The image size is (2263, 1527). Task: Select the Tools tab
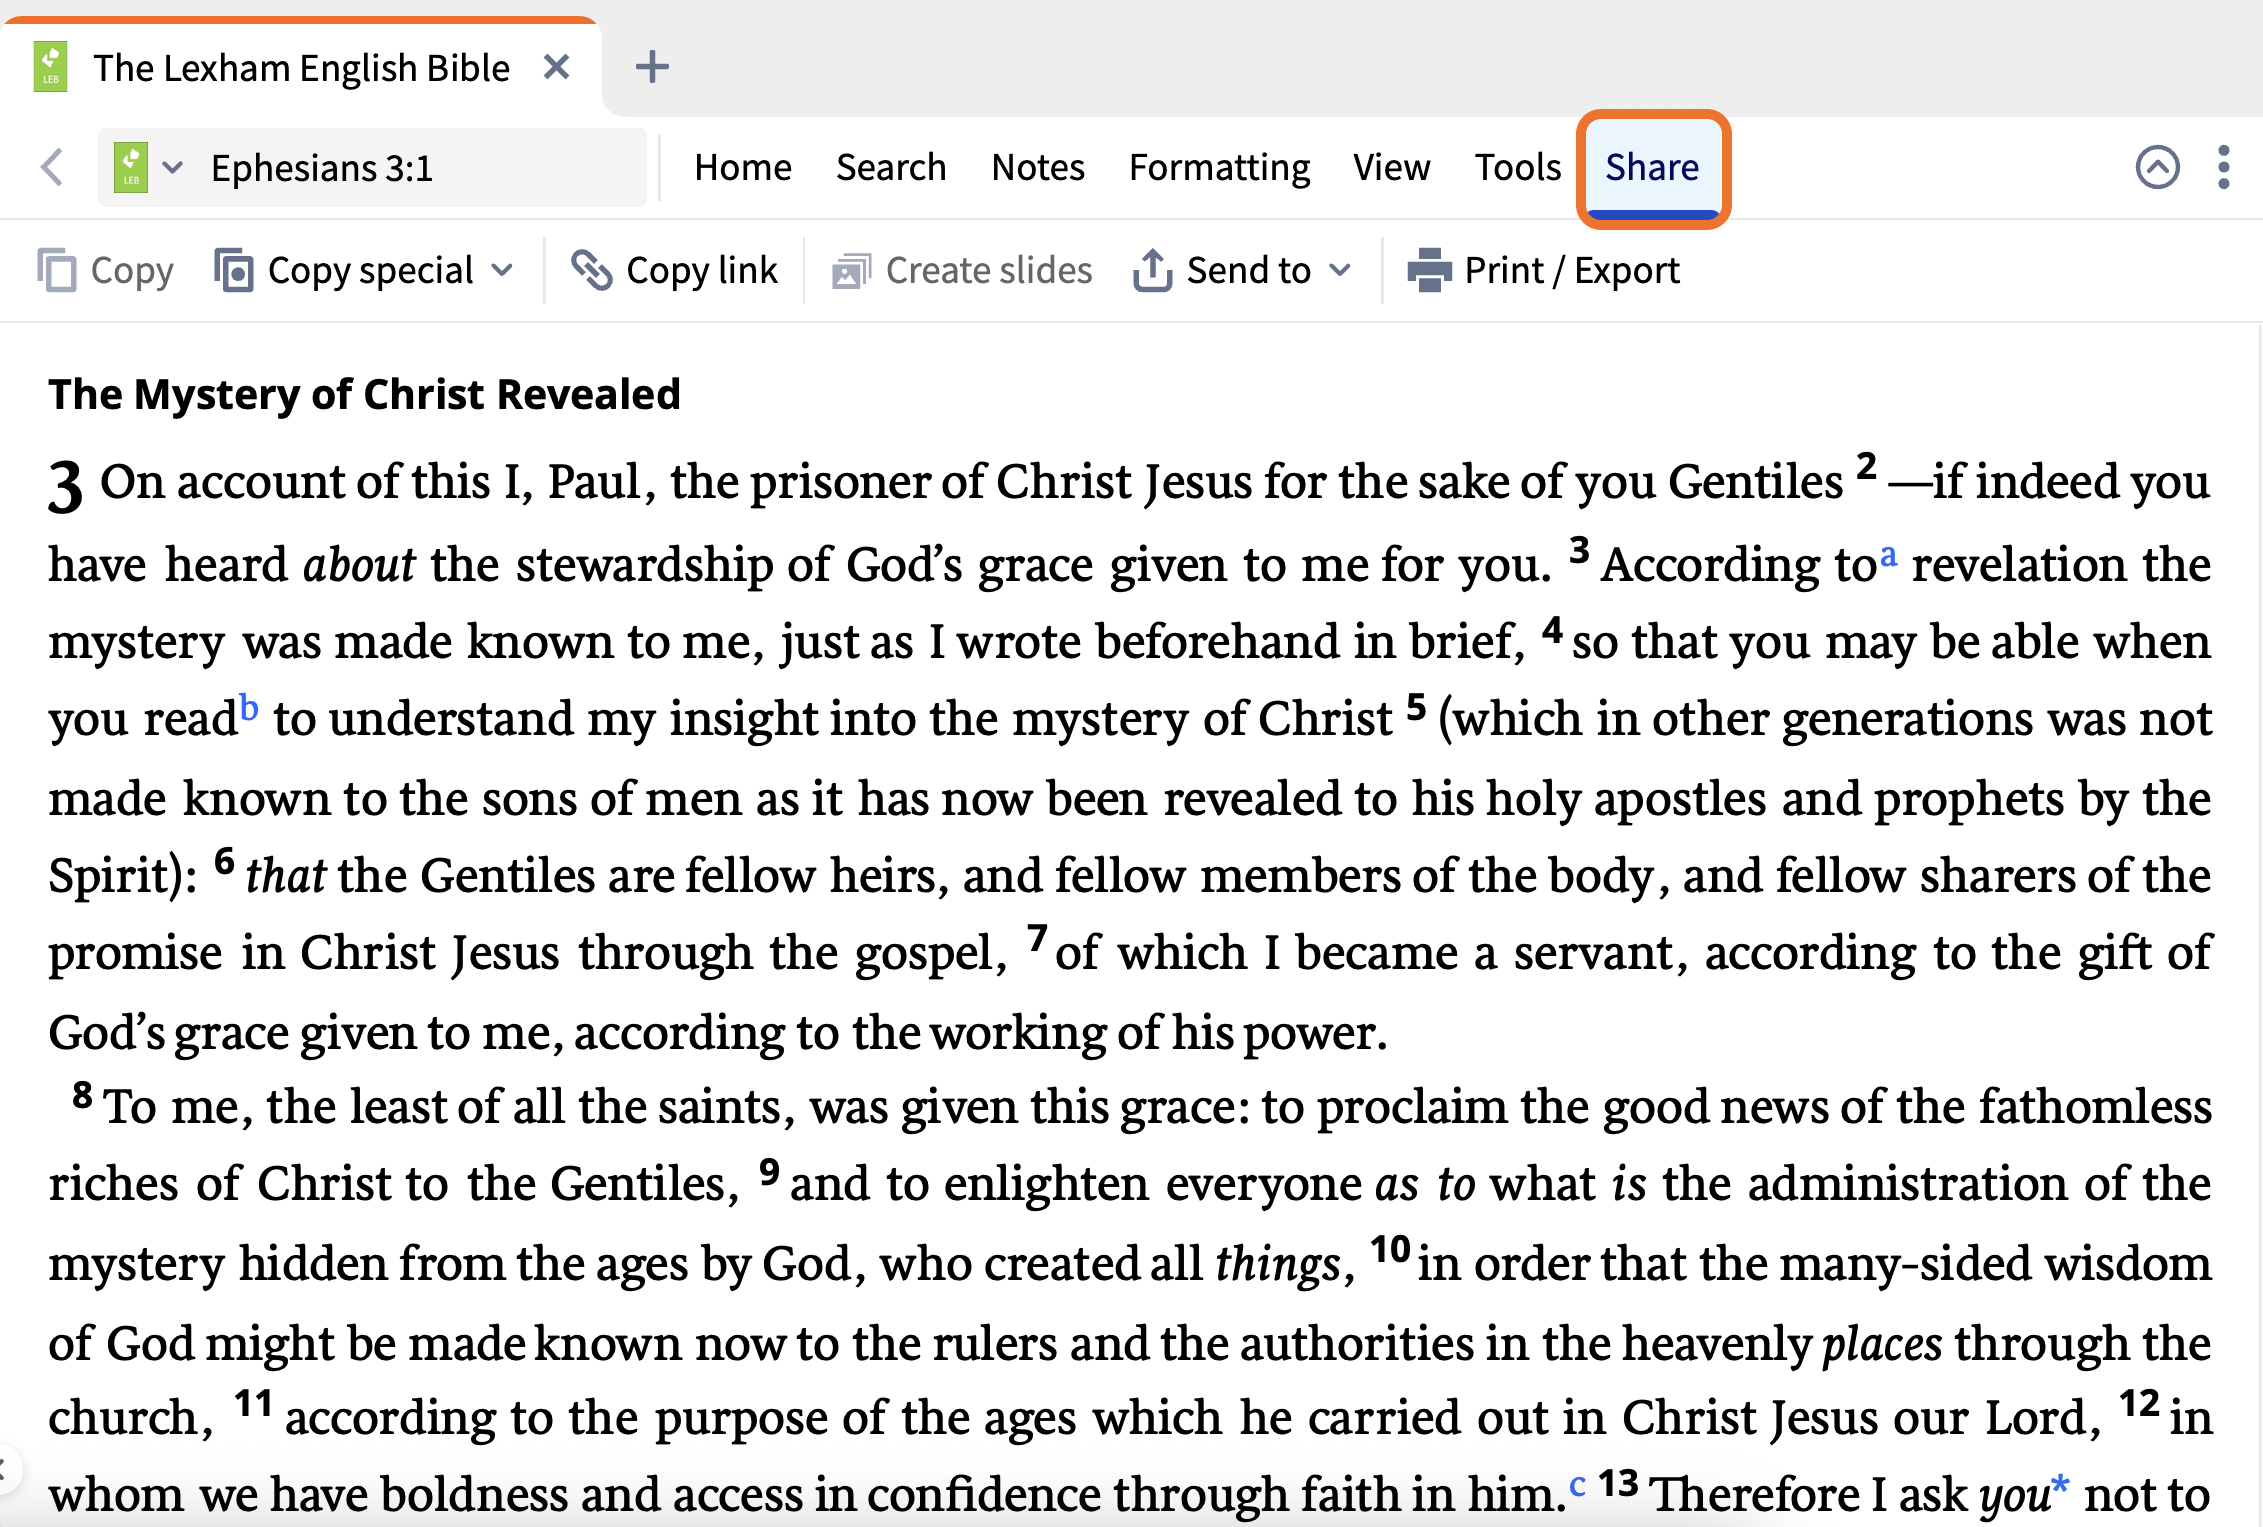pyautogui.click(x=1518, y=167)
